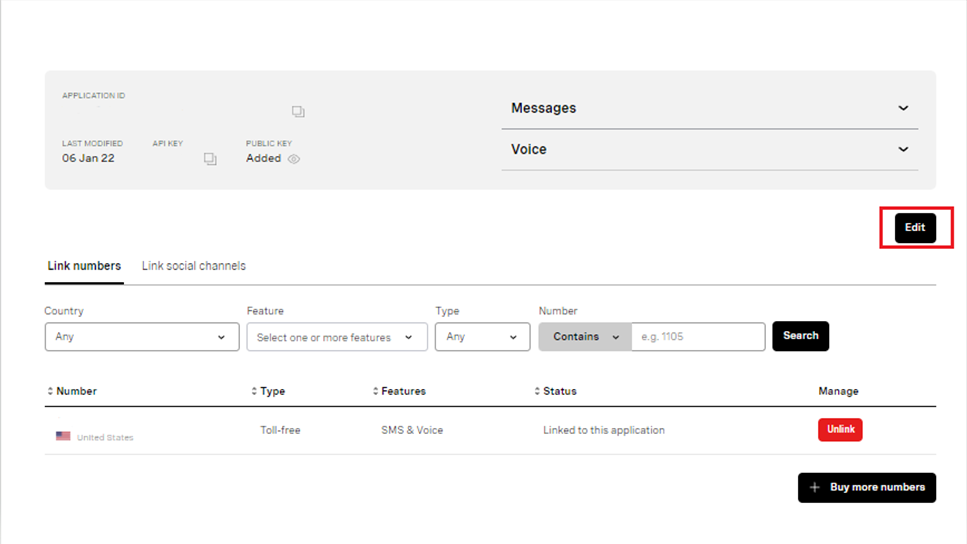Sort the table by Type column

268,391
